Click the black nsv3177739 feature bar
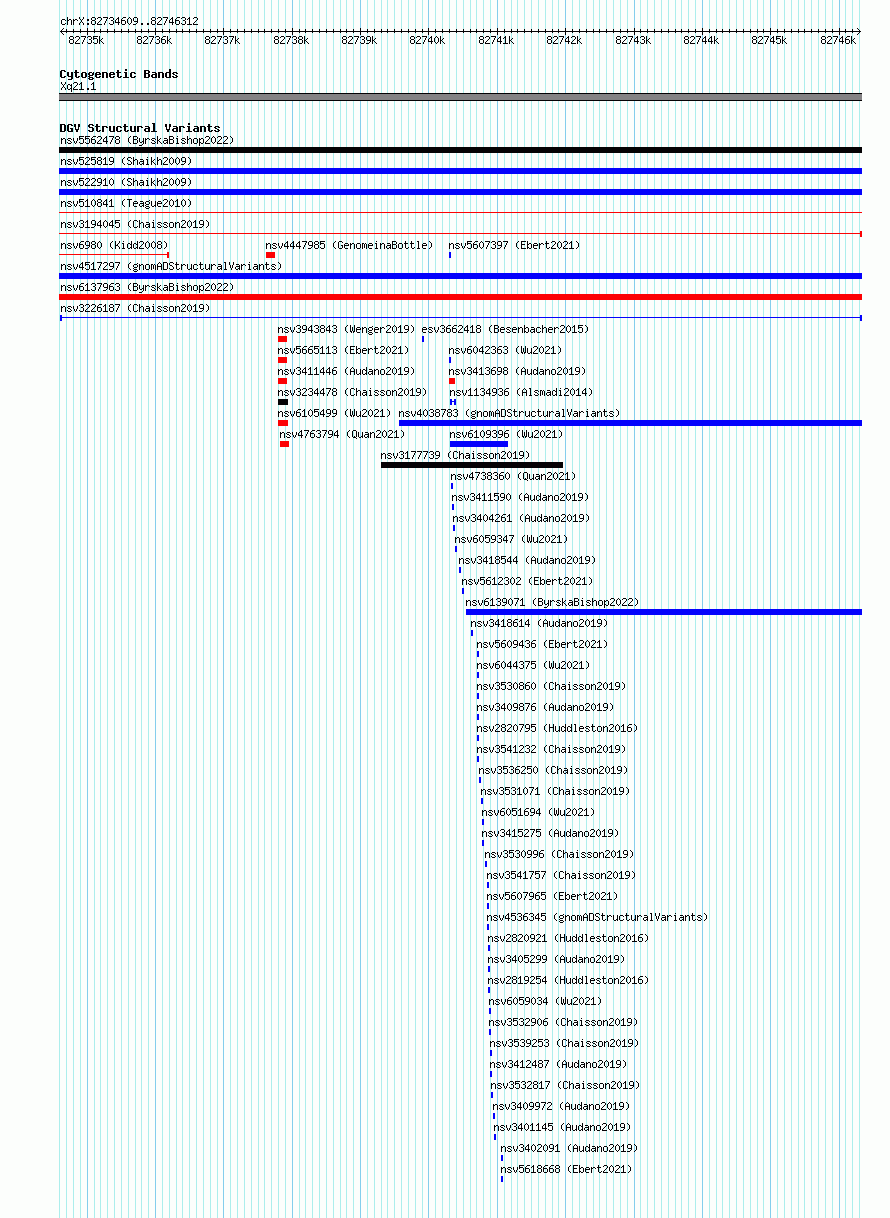Viewport: 890px width, 1218px height. 472,465
